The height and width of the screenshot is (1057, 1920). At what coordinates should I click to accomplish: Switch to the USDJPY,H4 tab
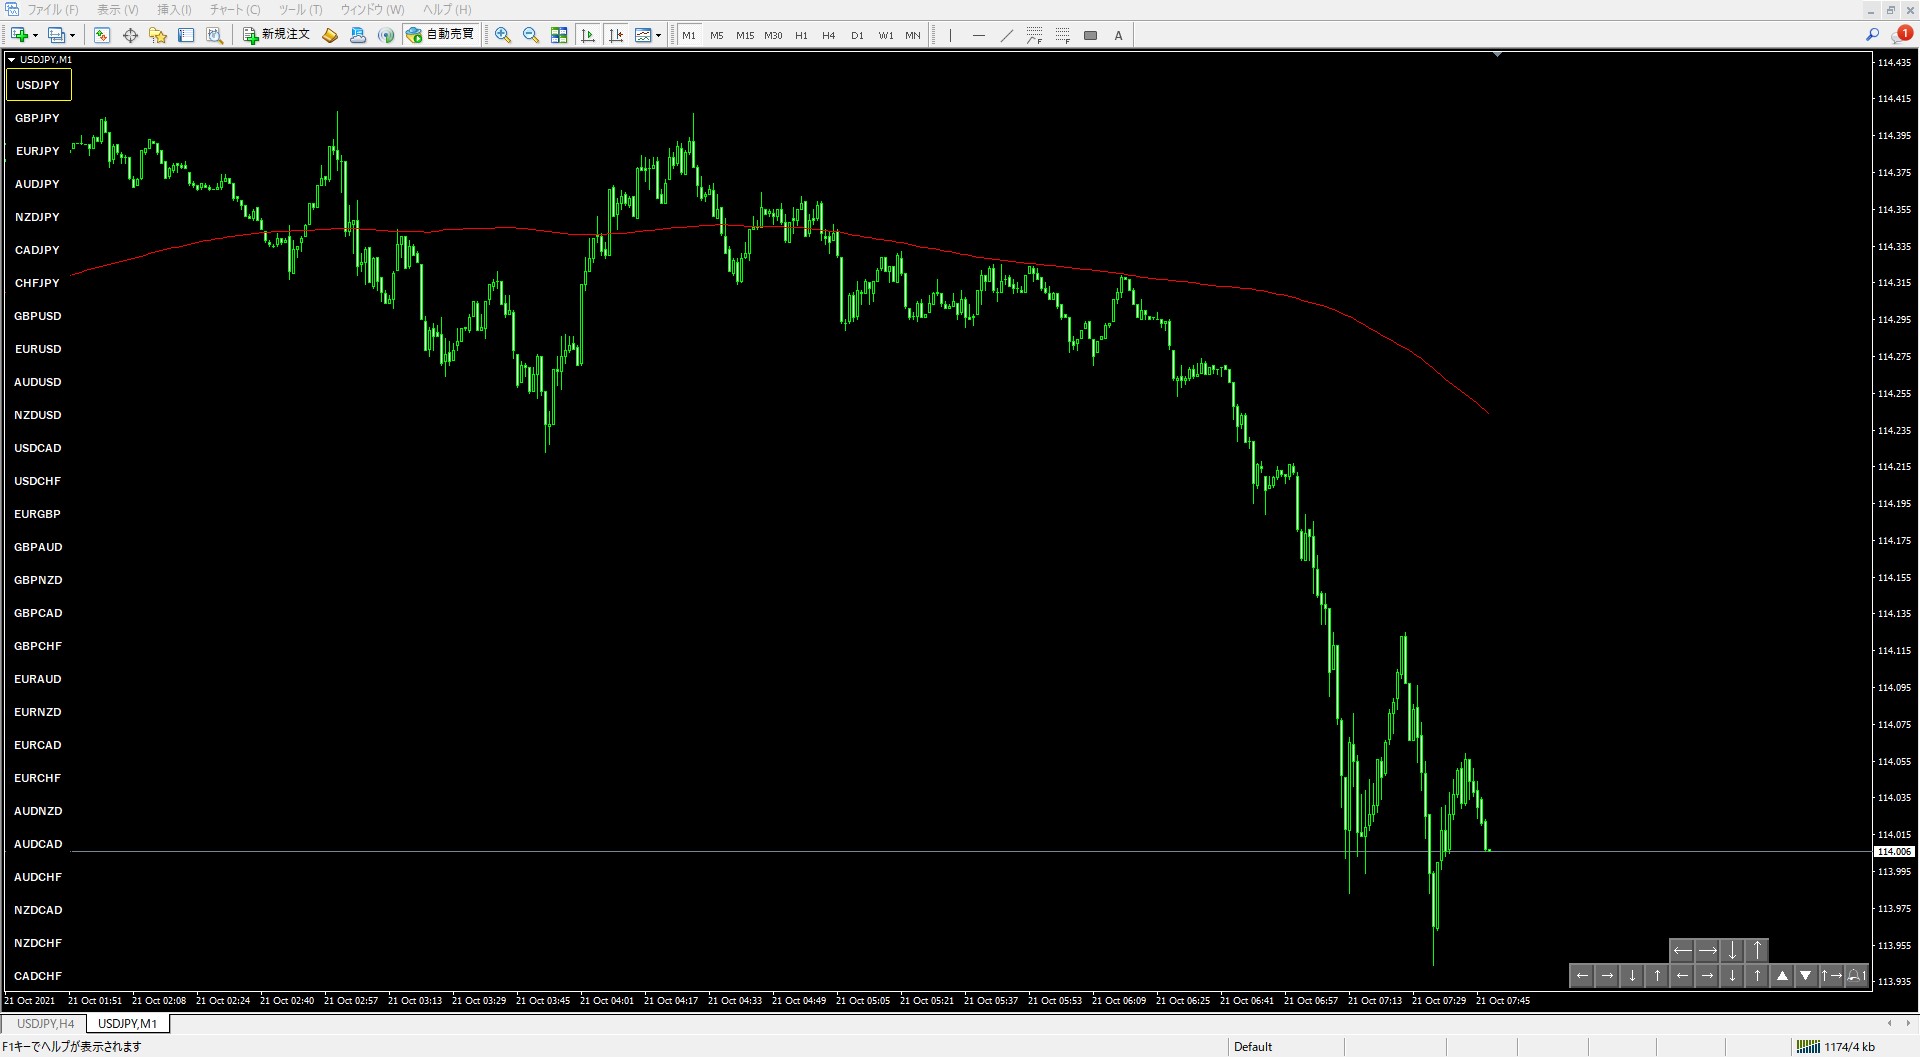tap(45, 1023)
